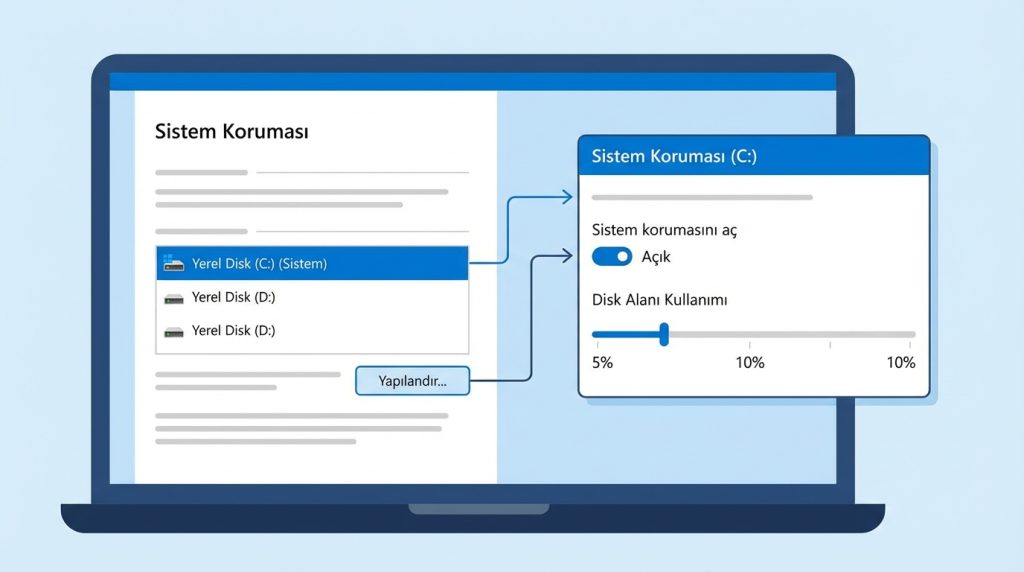Image resolution: width=1024 pixels, height=572 pixels.
Task: Click the Açık label next to the switch
Action: (656, 257)
